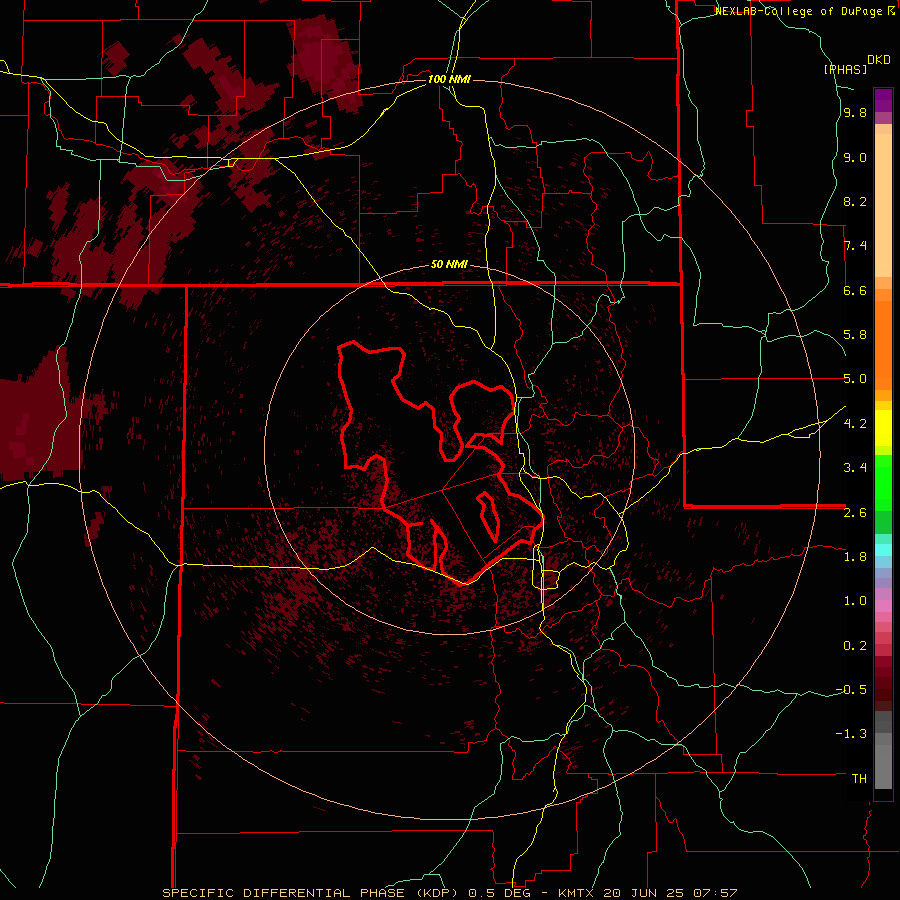Viewport: 900px width, 900px height.
Task: Click the TH threshold label on scale
Action: 859,779
